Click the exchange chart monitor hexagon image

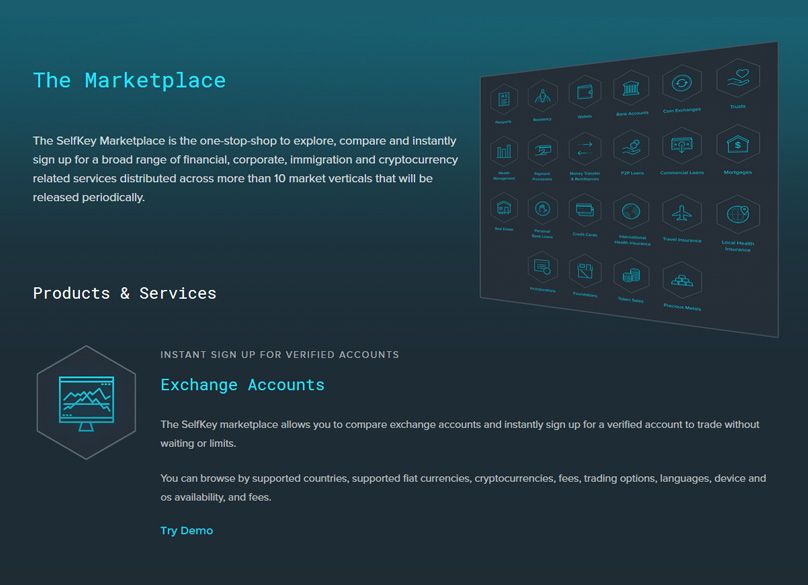[87, 402]
